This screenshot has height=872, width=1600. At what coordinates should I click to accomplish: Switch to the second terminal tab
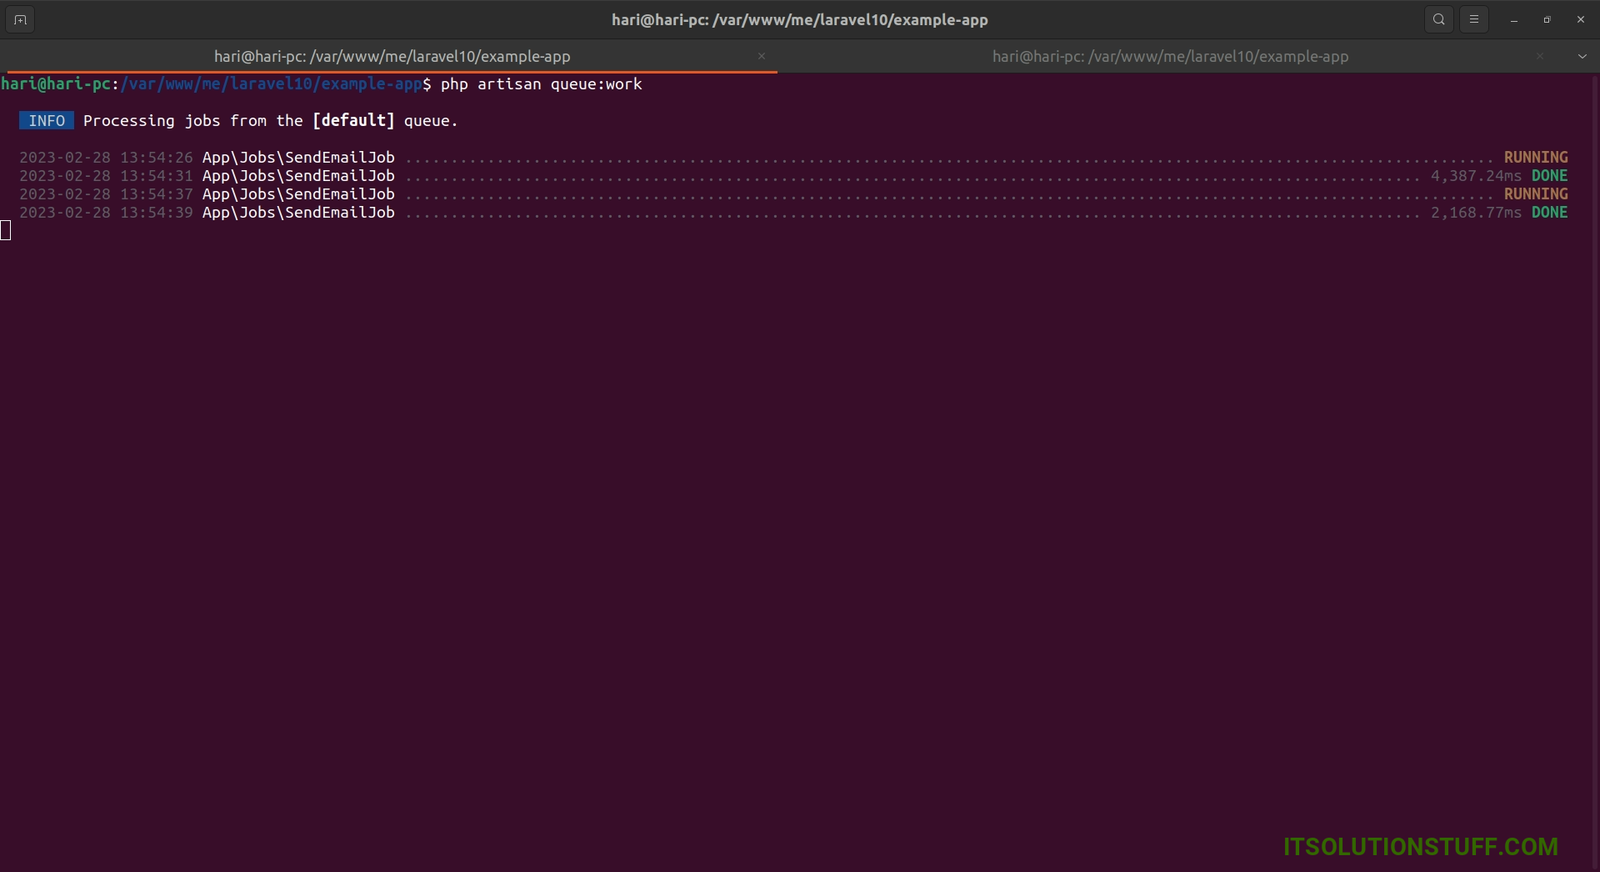click(1170, 56)
